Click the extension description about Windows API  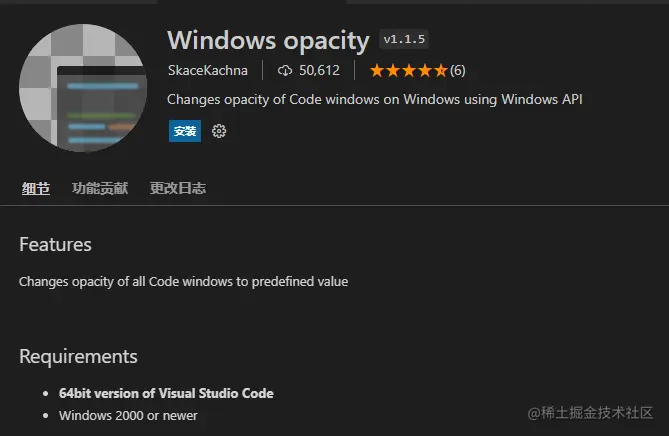coord(374,100)
